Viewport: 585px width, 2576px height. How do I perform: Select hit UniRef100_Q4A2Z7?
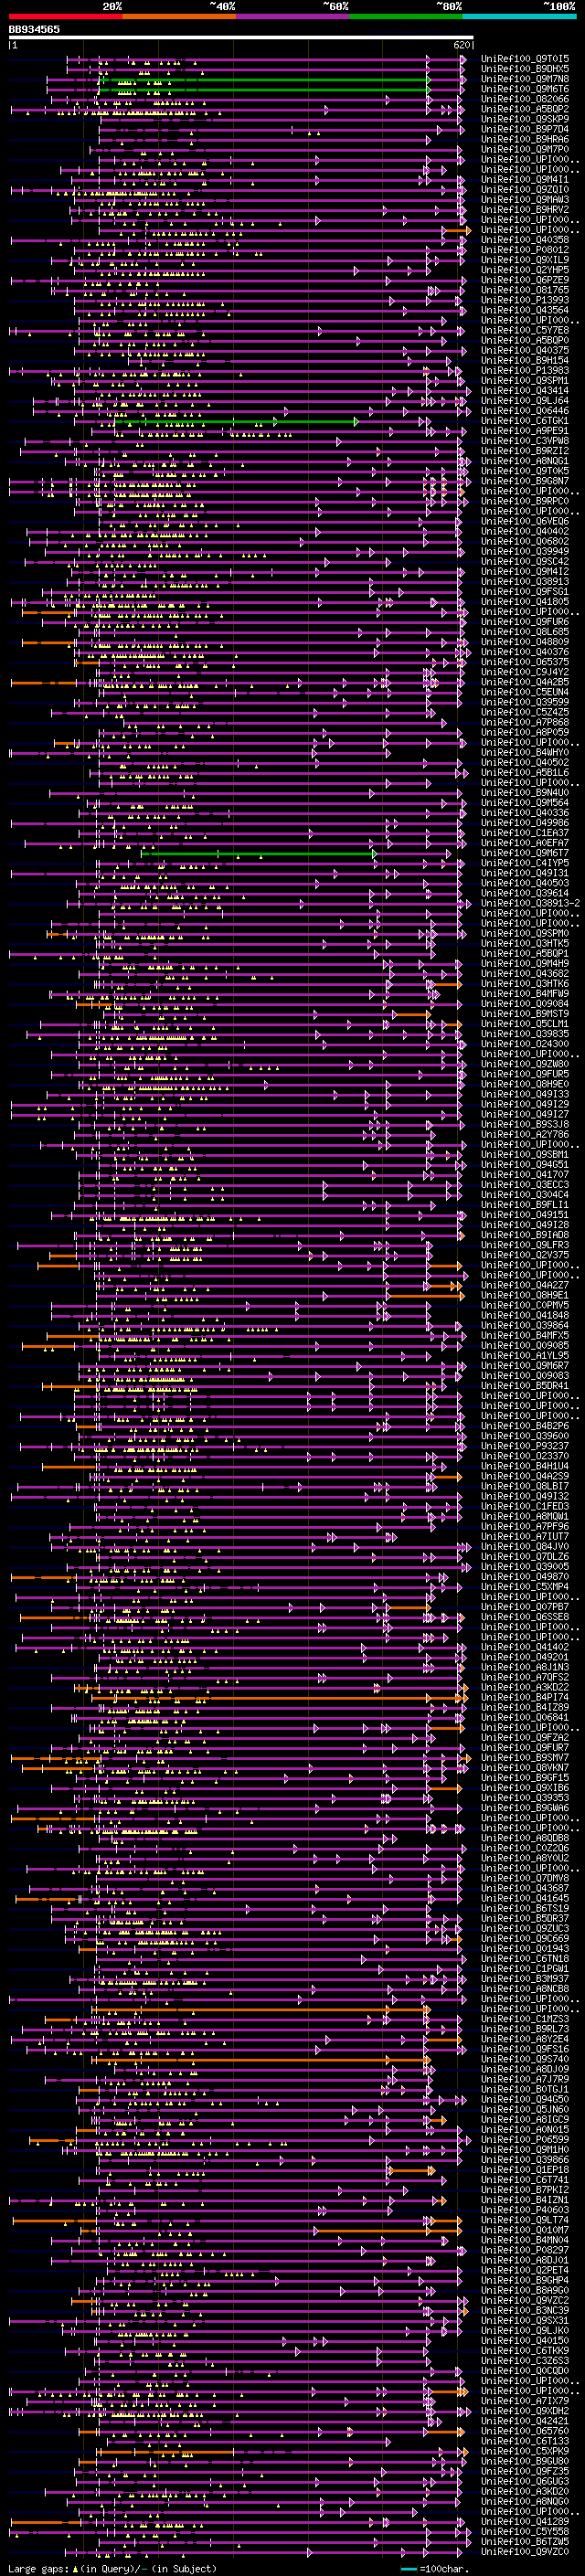pos(525,1285)
